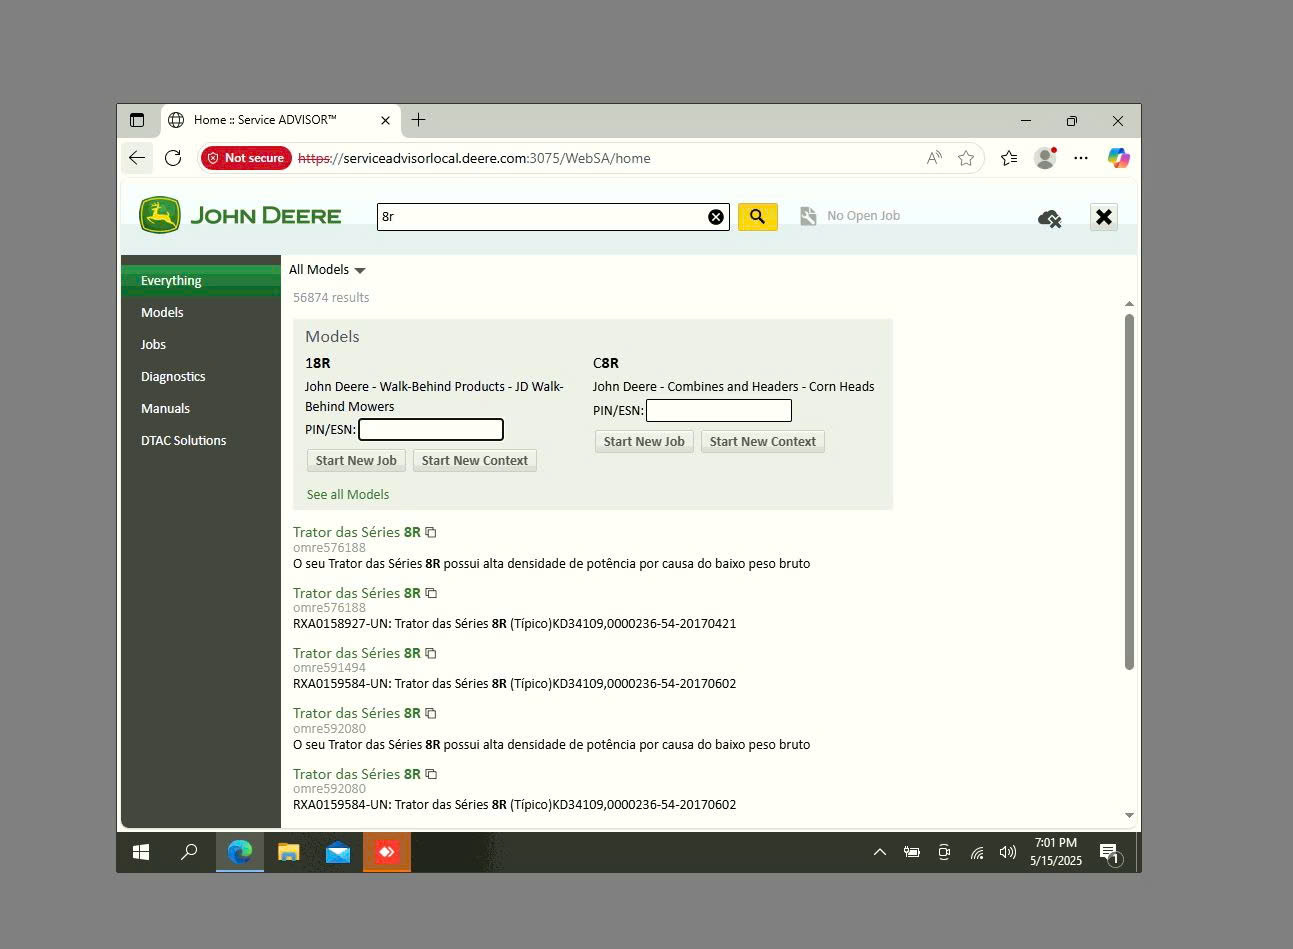Open the See all Models link

348,494
